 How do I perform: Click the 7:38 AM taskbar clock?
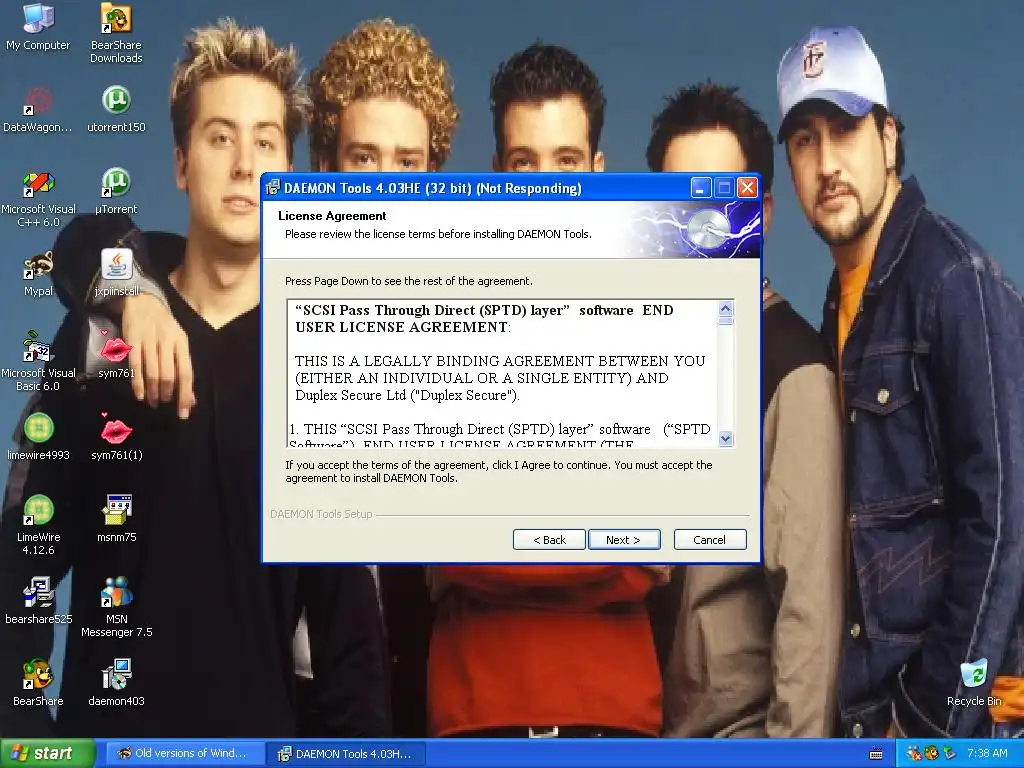click(987, 753)
